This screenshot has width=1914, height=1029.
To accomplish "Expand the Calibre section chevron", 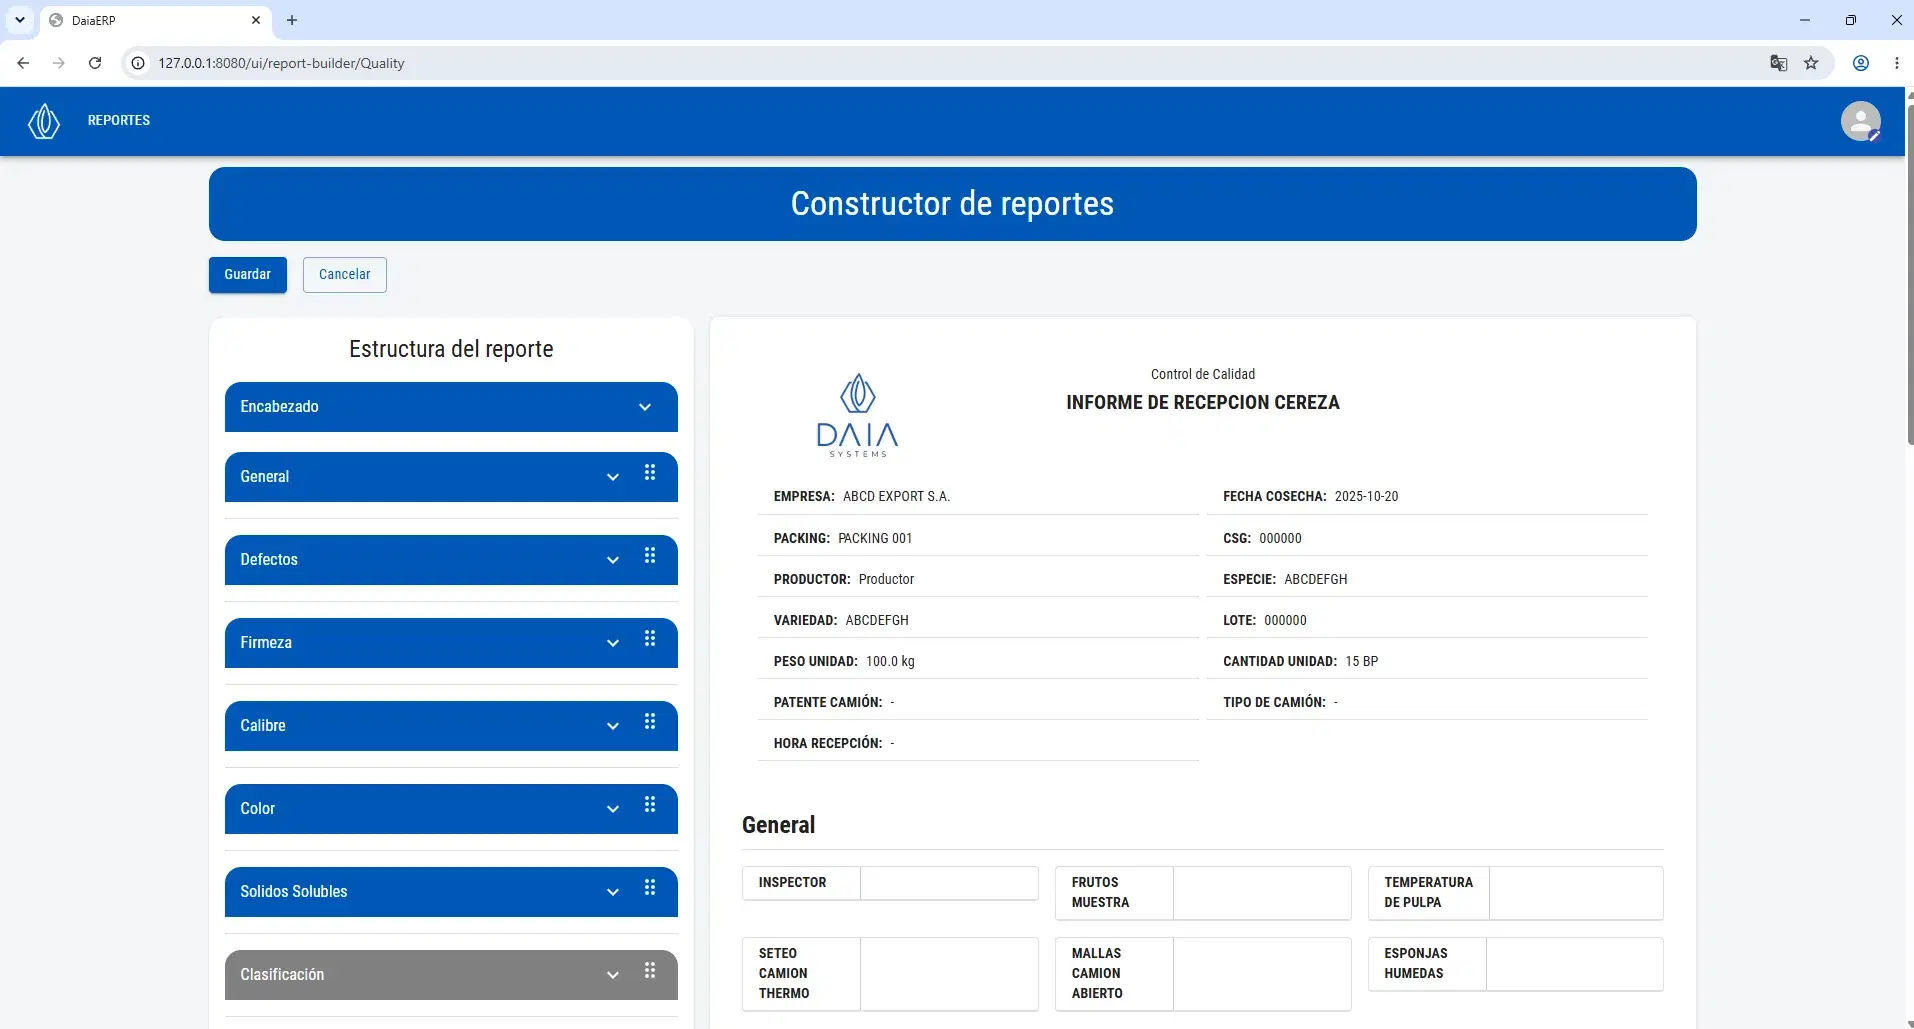I will point(613,726).
